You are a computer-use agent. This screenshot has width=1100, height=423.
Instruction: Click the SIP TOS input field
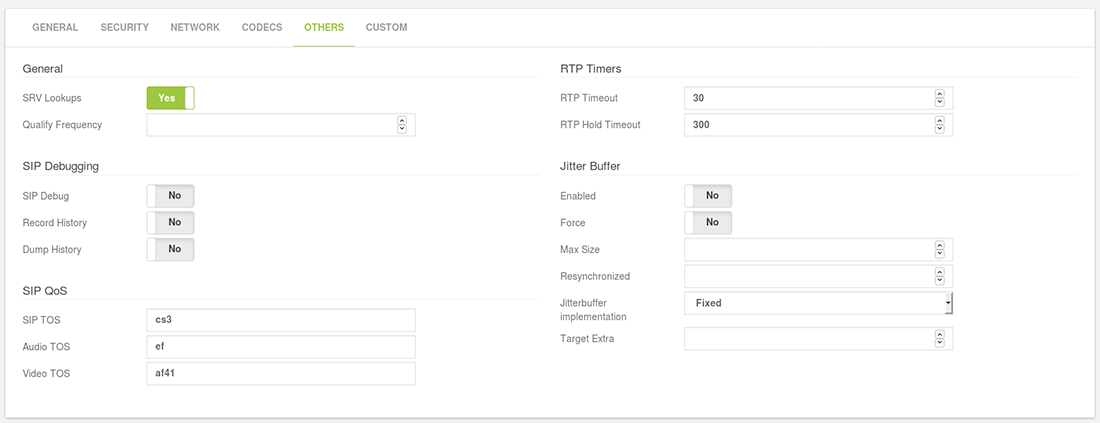[281, 320]
